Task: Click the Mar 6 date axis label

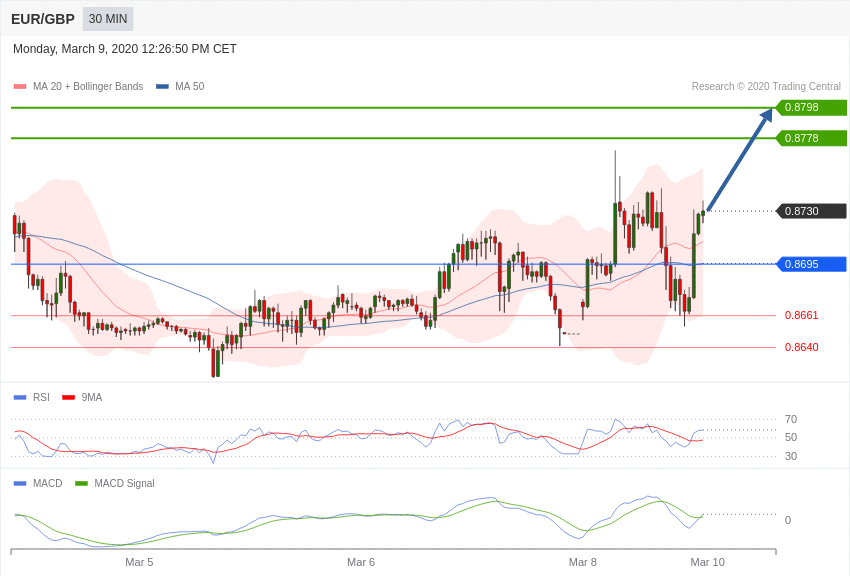Action: 361,562
